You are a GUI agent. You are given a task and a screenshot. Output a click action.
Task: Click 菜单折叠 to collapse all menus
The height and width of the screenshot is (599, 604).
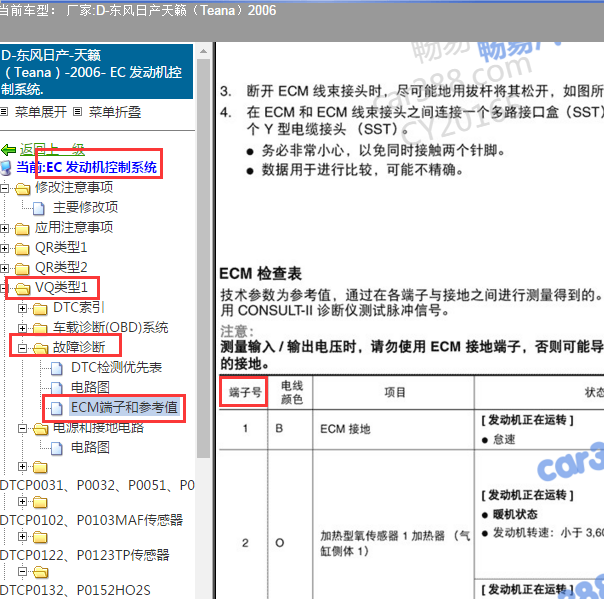115,112
